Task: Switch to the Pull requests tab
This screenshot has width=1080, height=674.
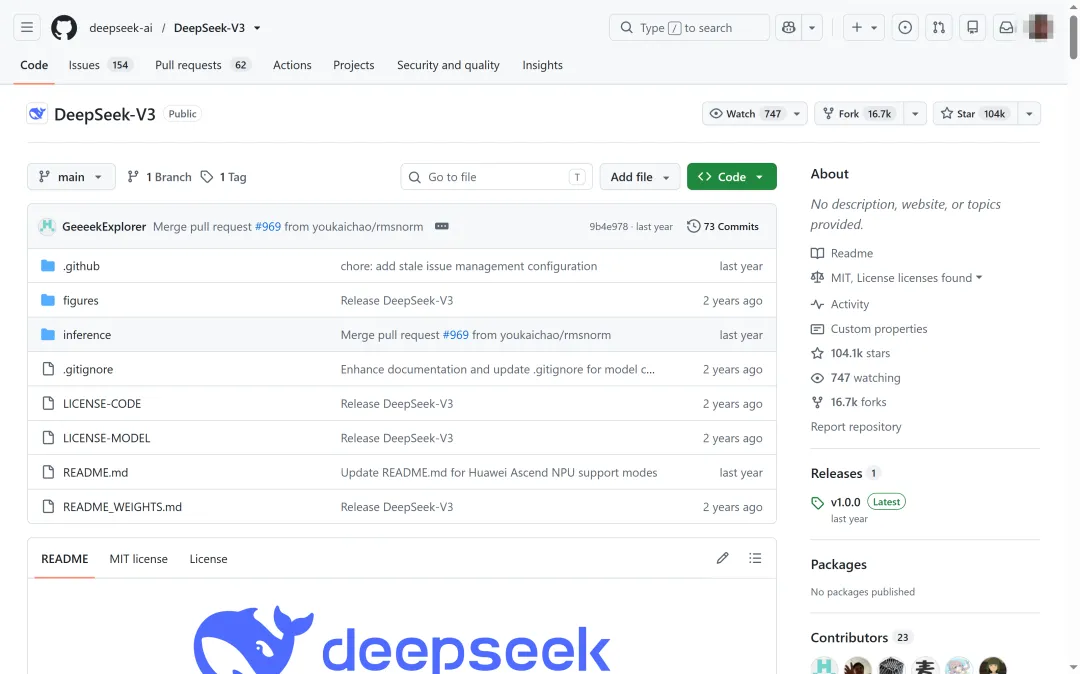Action: tap(202, 65)
